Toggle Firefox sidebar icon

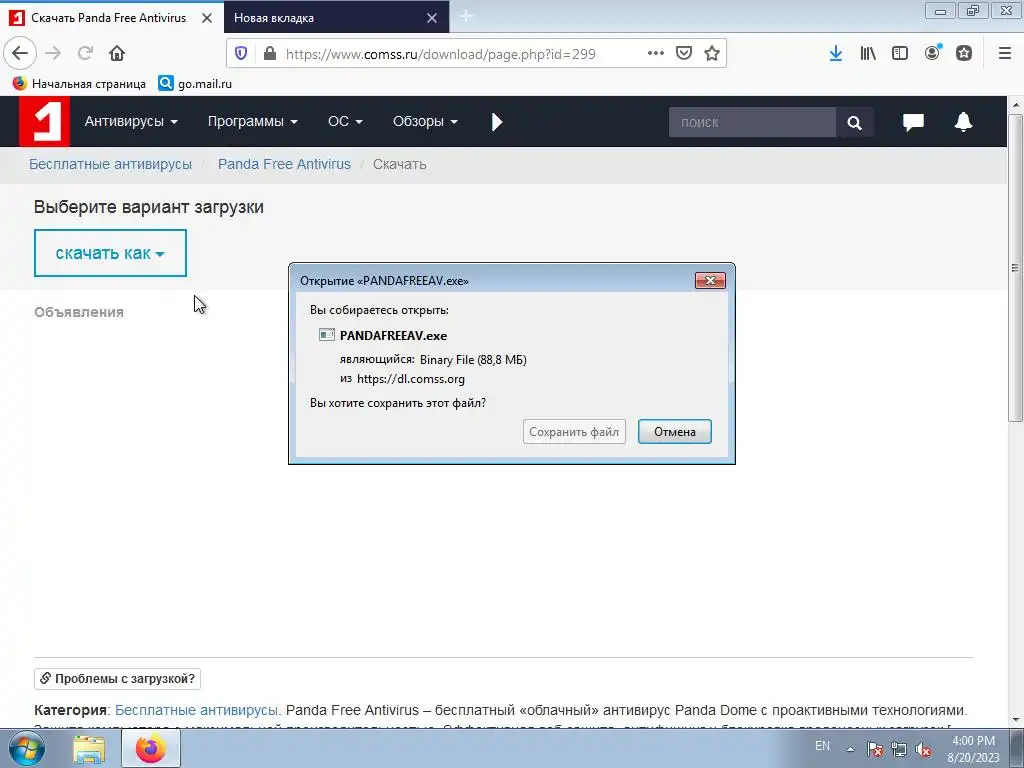click(900, 54)
